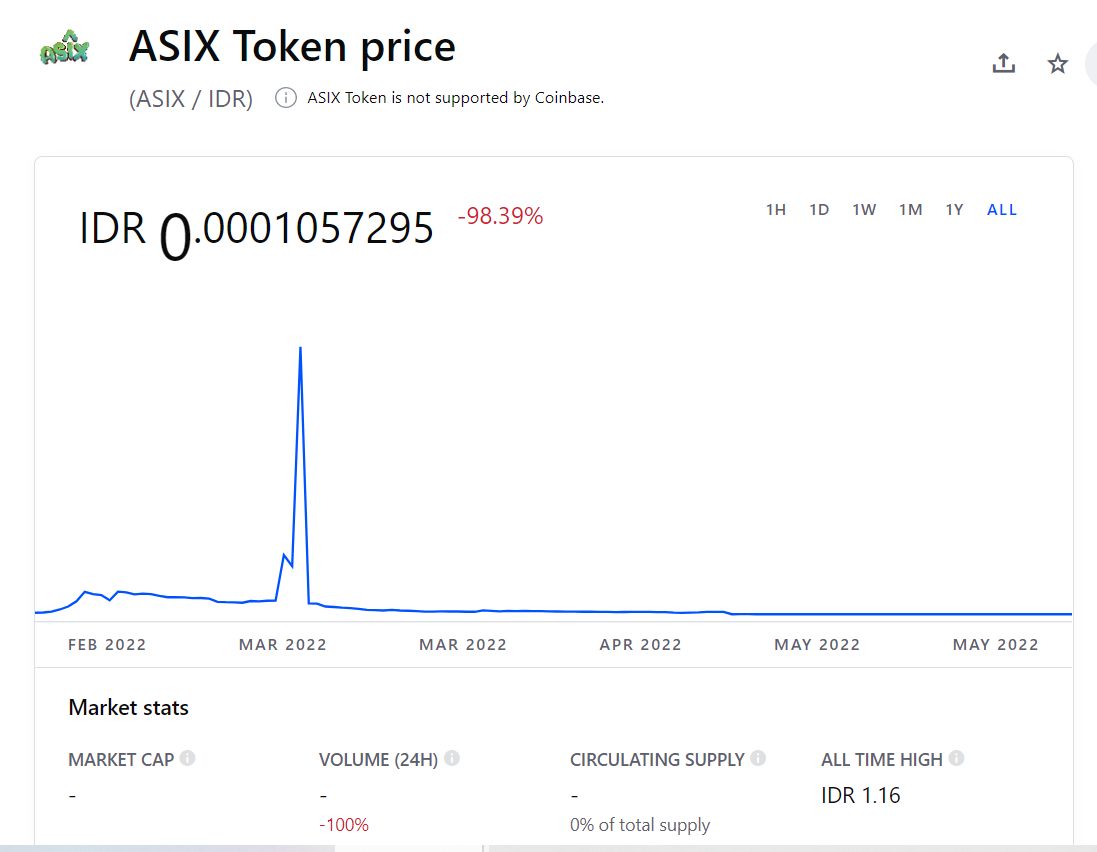The height and width of the screenshot is (852, 1097).
Task: Click the ASIX token logo icon
Action: click(63, 48)
